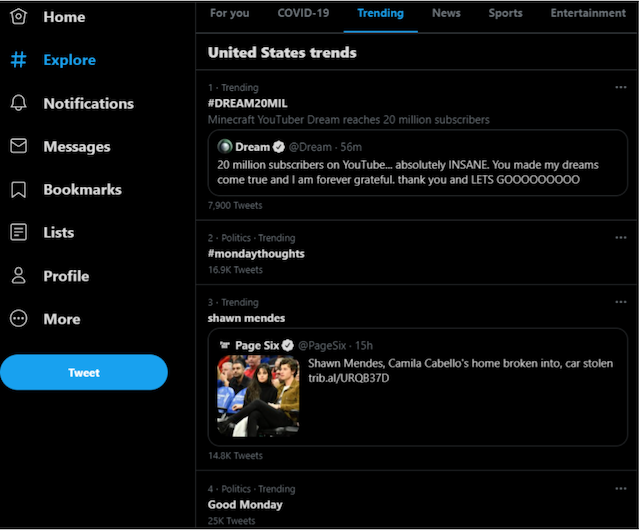Click the Minecraft YouTuber Dream description text
Image resolution: width=640 pixels, height=530 pixels.
(349, 120)
